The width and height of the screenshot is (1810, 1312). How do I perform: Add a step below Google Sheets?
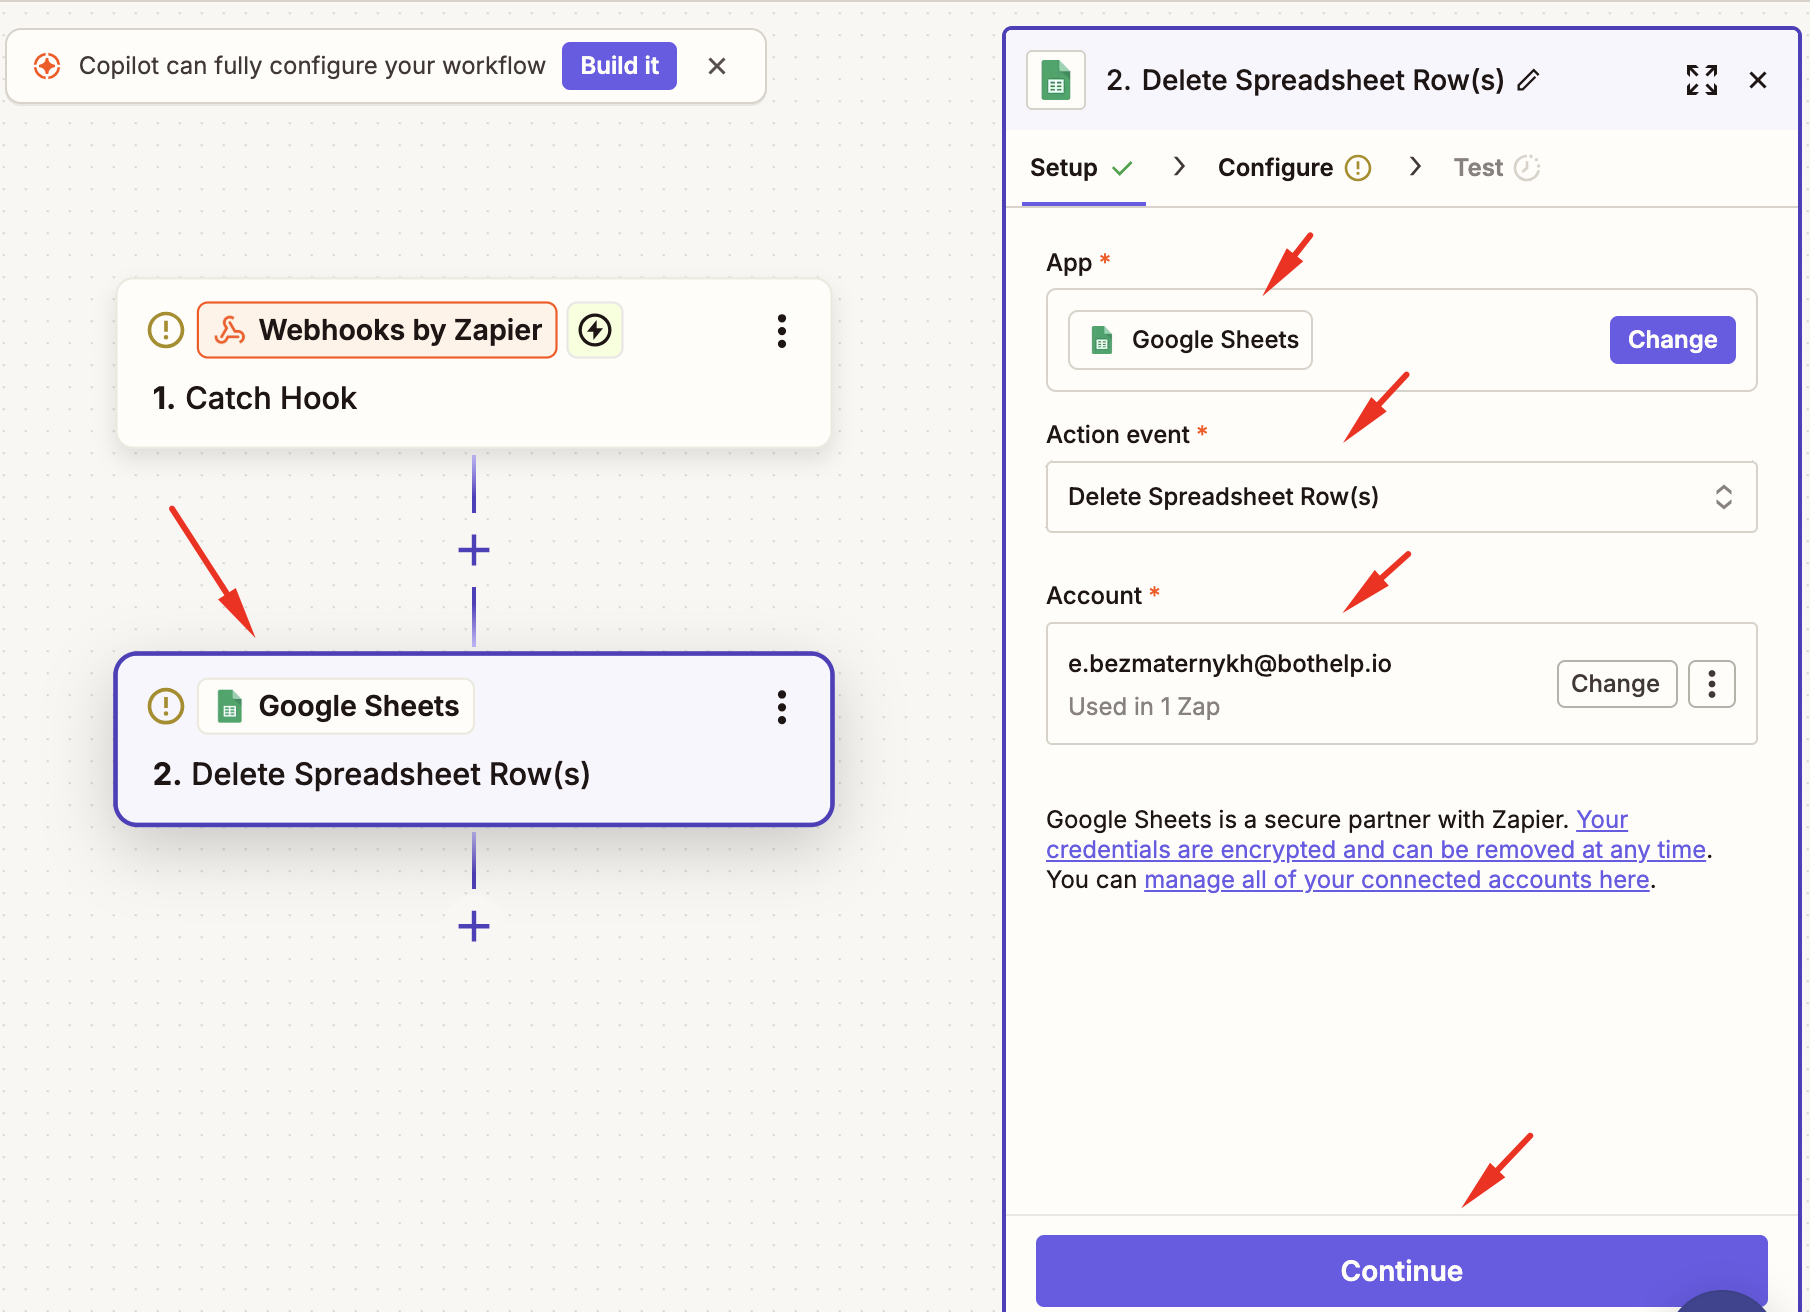tap(474, 926)
